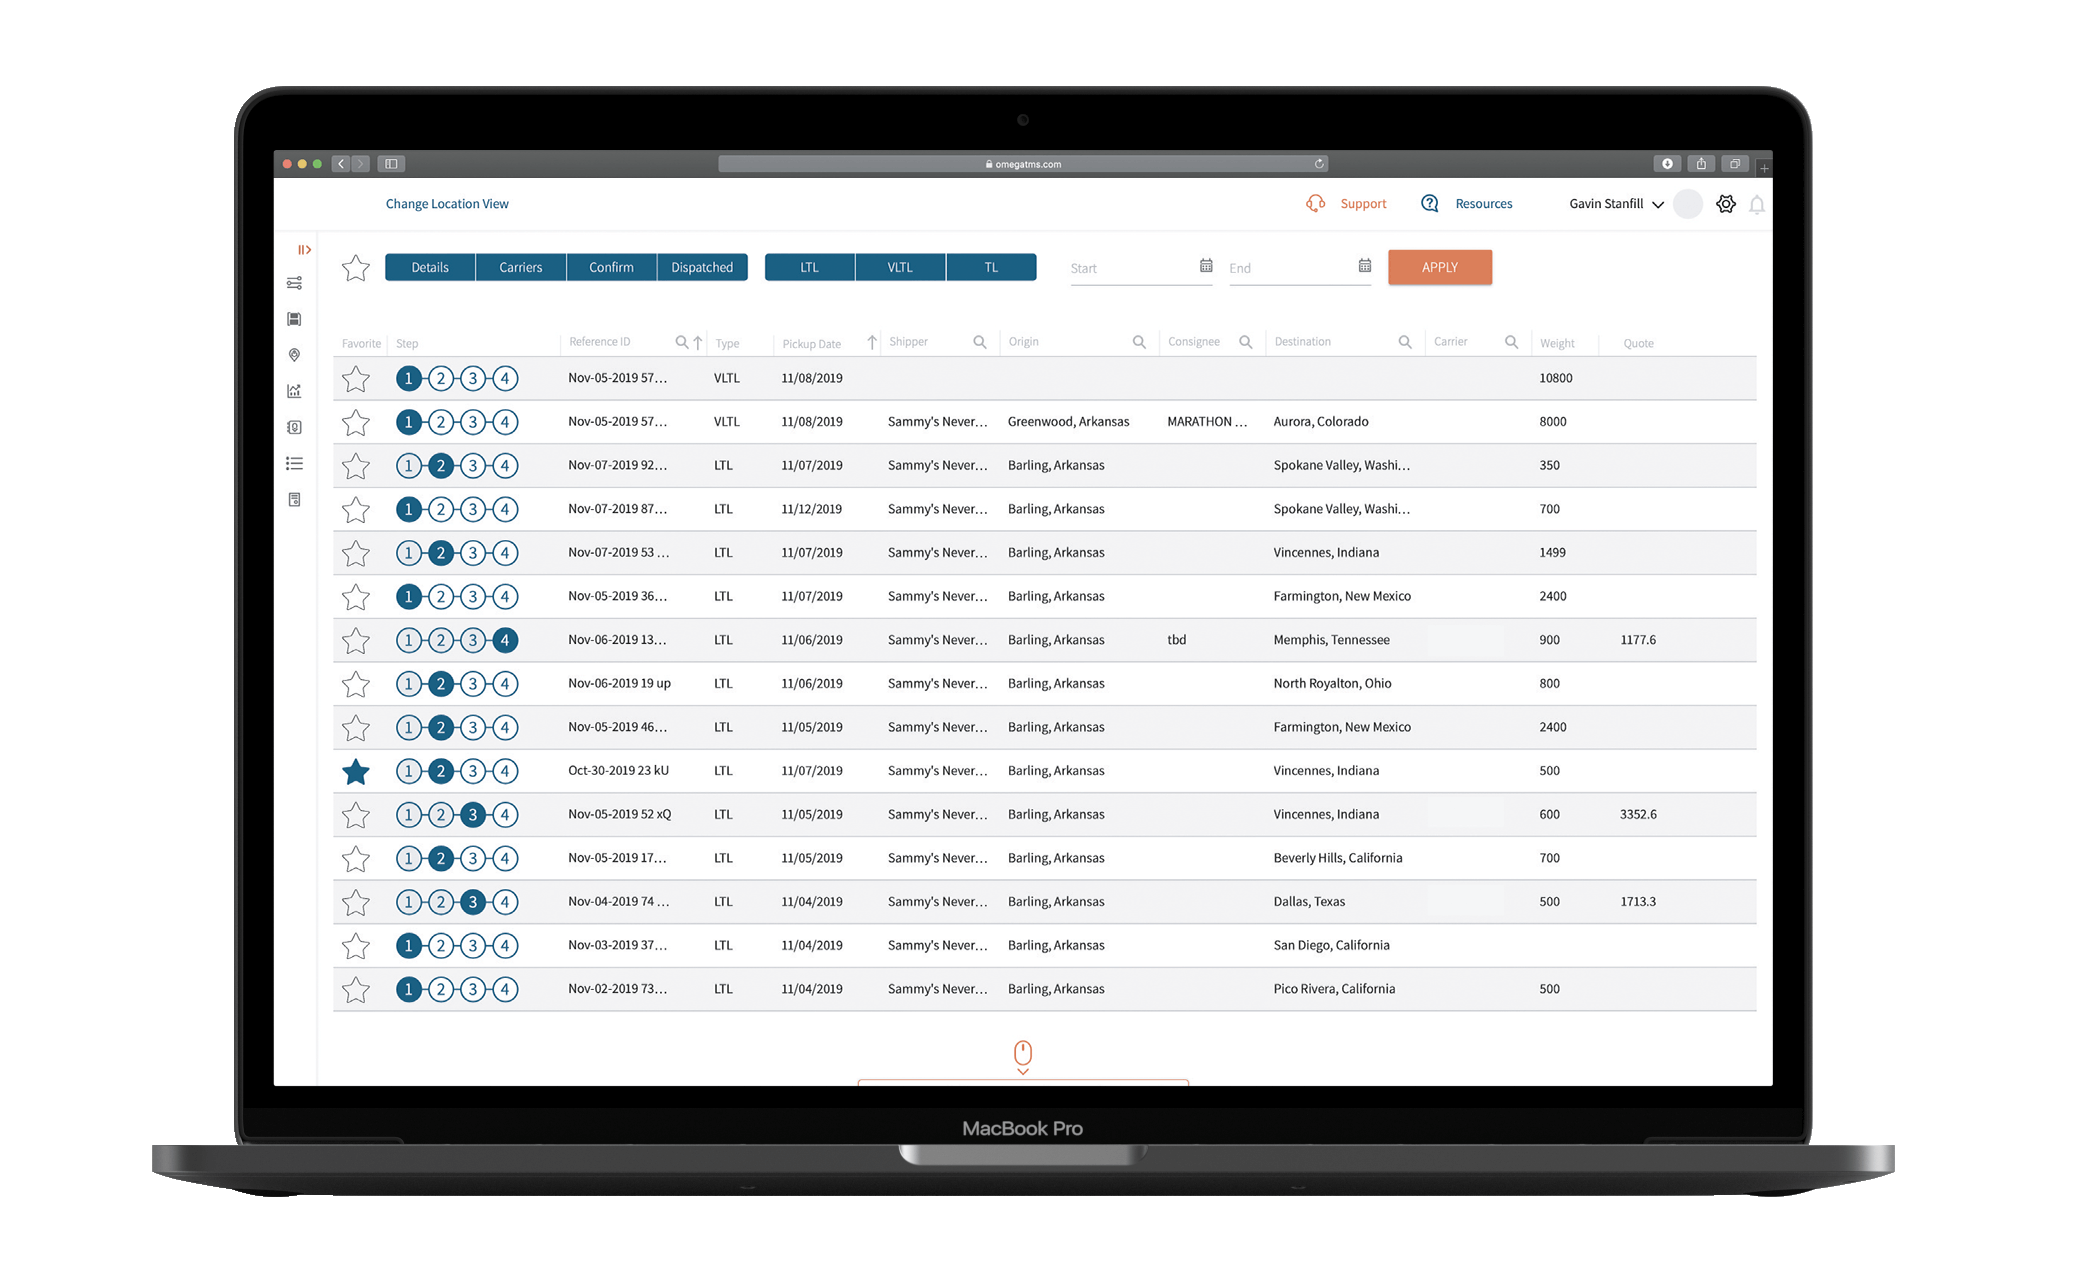Viewport: 2093px width, 1275px height.
Task: Open reference Nov-06-2019 19 up
Action: 619,684
